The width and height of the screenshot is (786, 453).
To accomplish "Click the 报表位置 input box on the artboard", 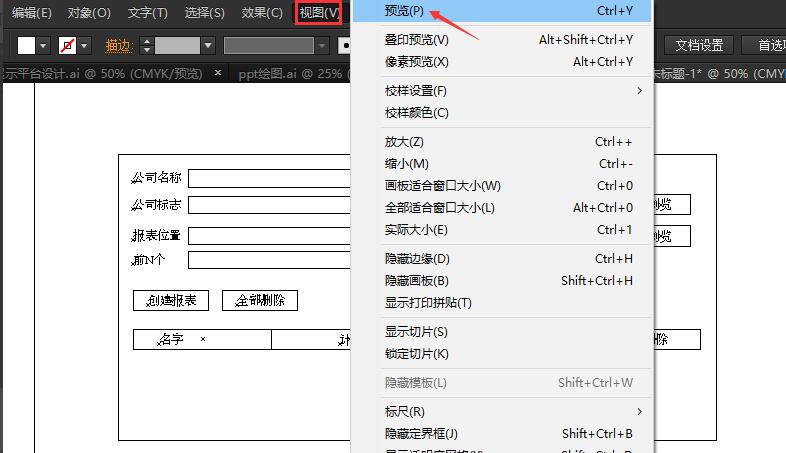I will point(269,236).
